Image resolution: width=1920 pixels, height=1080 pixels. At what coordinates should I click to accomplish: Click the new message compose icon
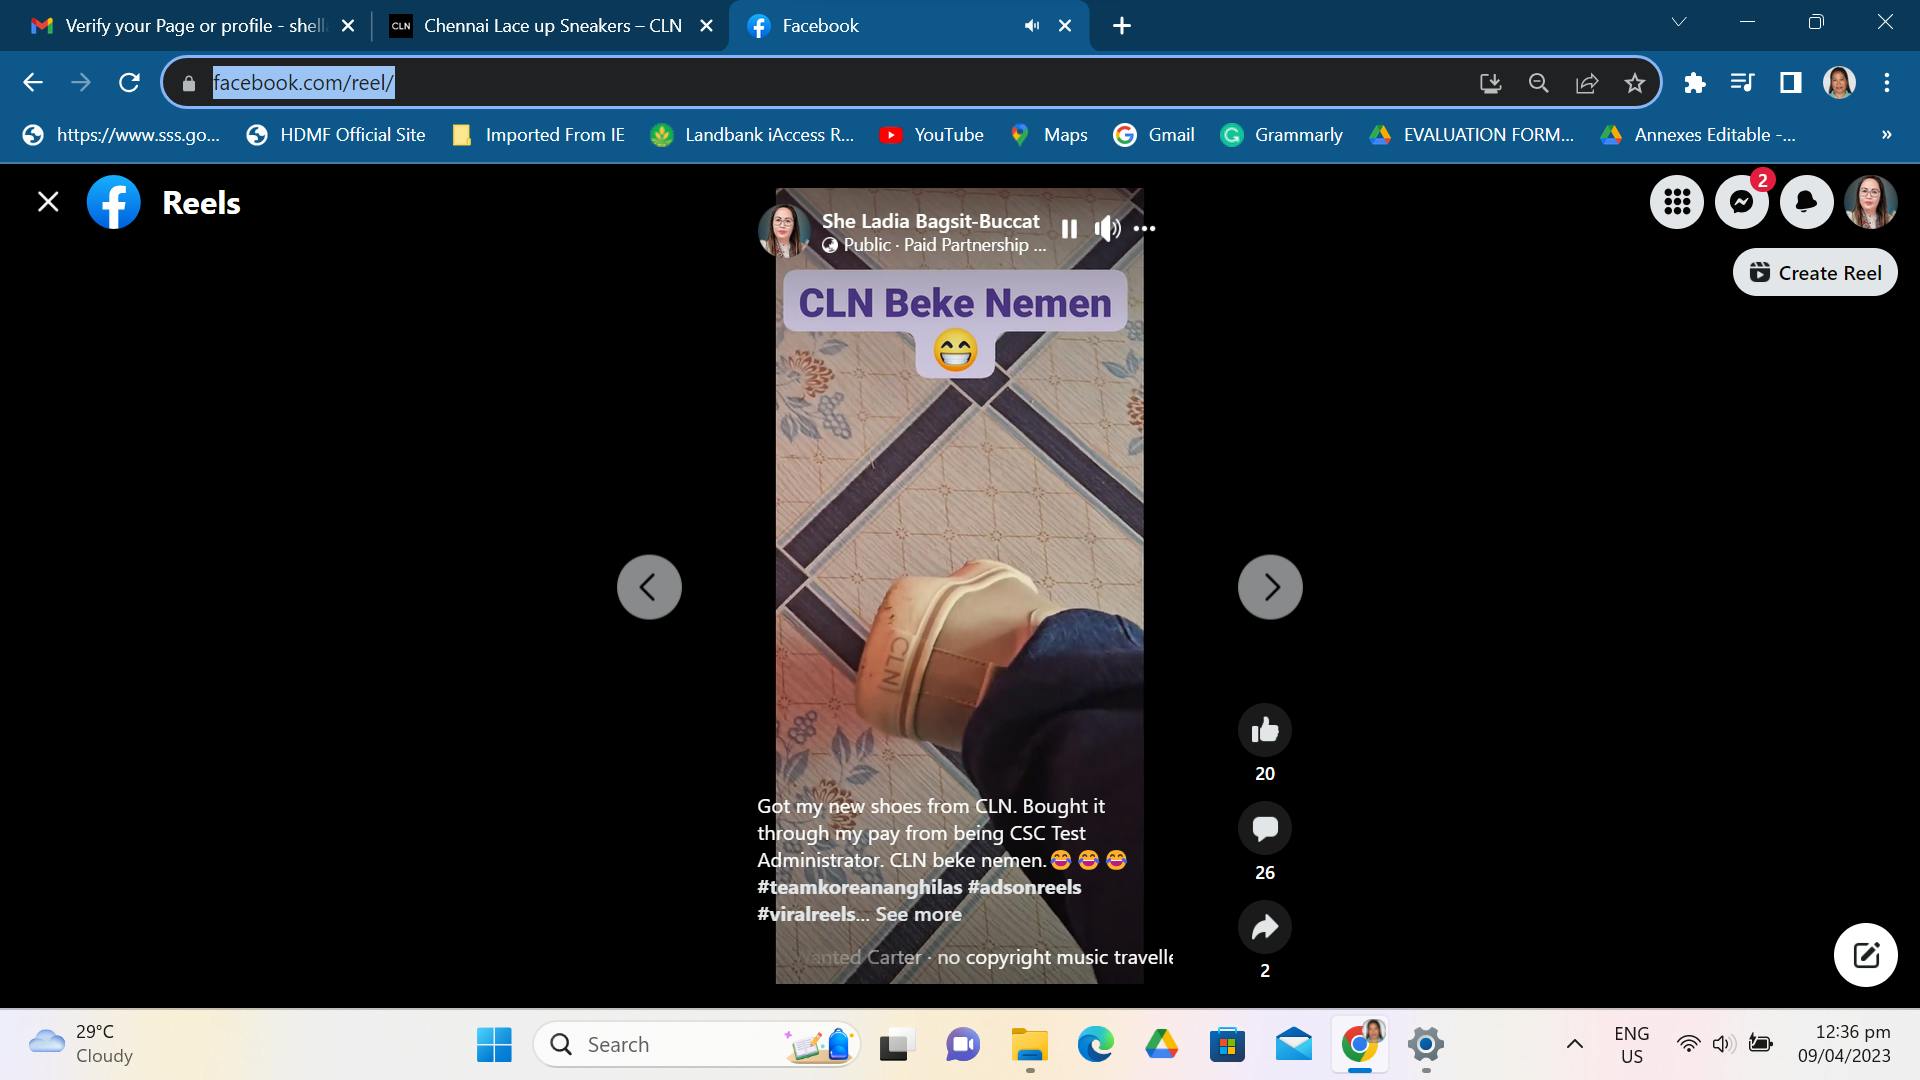(x=1865, y=955)
